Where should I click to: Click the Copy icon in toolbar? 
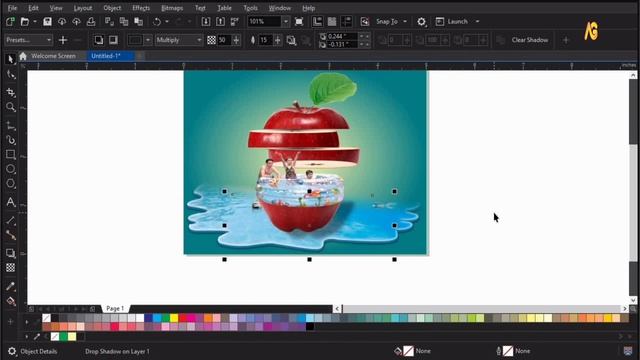coord(124,22)
